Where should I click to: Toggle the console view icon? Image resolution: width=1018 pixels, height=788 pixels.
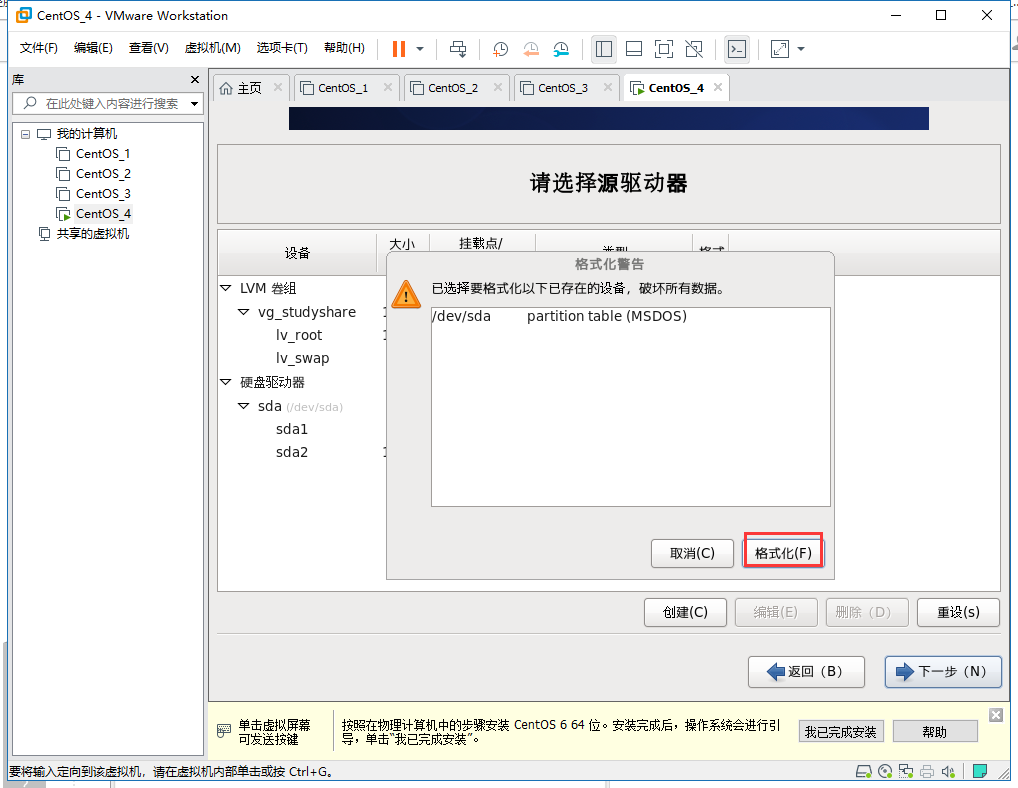click(x=737, y=49)
